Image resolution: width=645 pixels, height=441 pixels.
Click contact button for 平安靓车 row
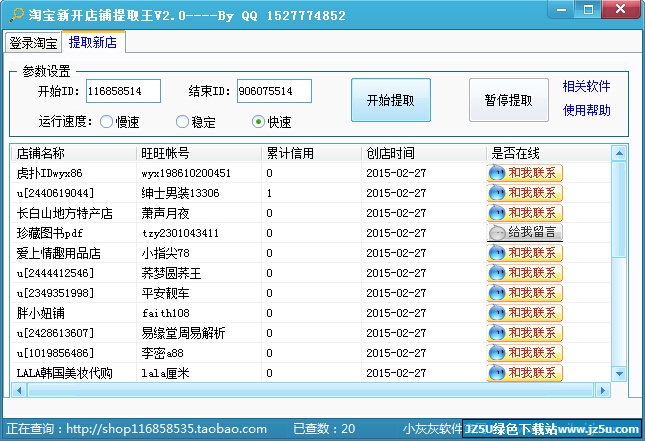[524, 293]
